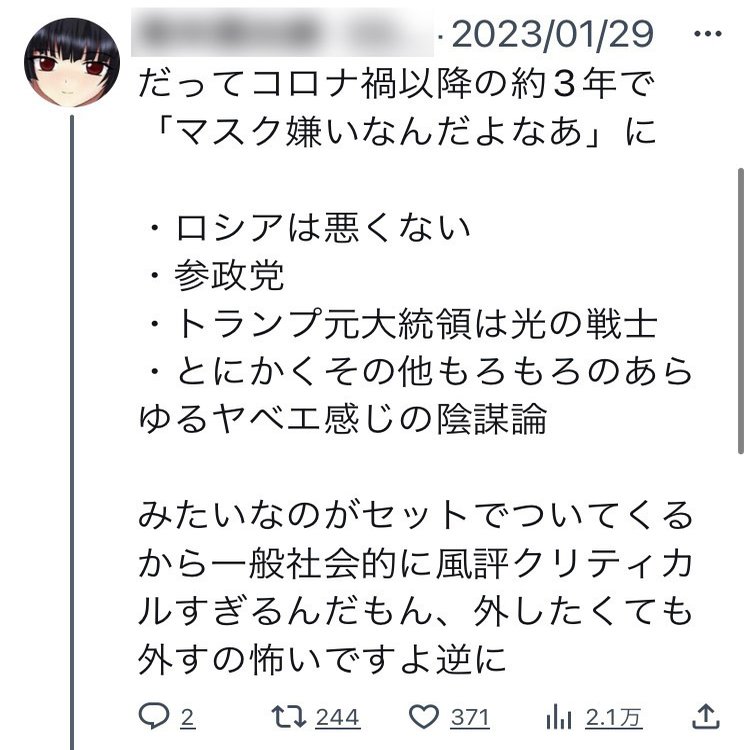Open the 2.1万 views count
This screenshot has height=750, width=750.
click(613, 718)
